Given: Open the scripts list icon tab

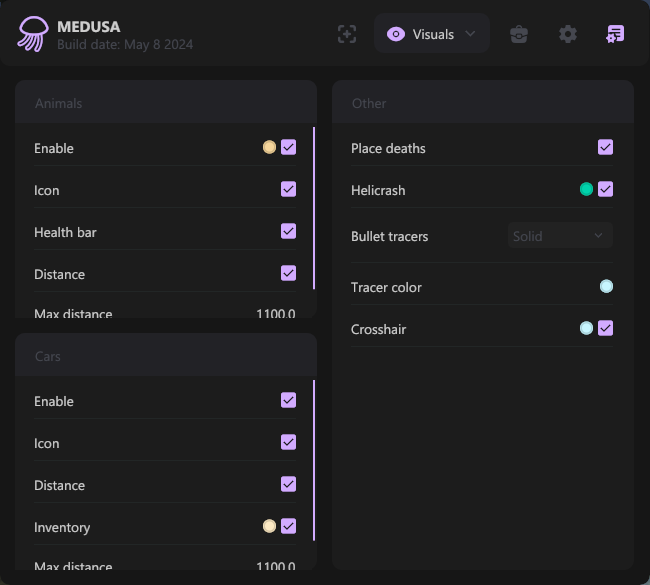Looking at the screenshot, I should coord(615,34).
